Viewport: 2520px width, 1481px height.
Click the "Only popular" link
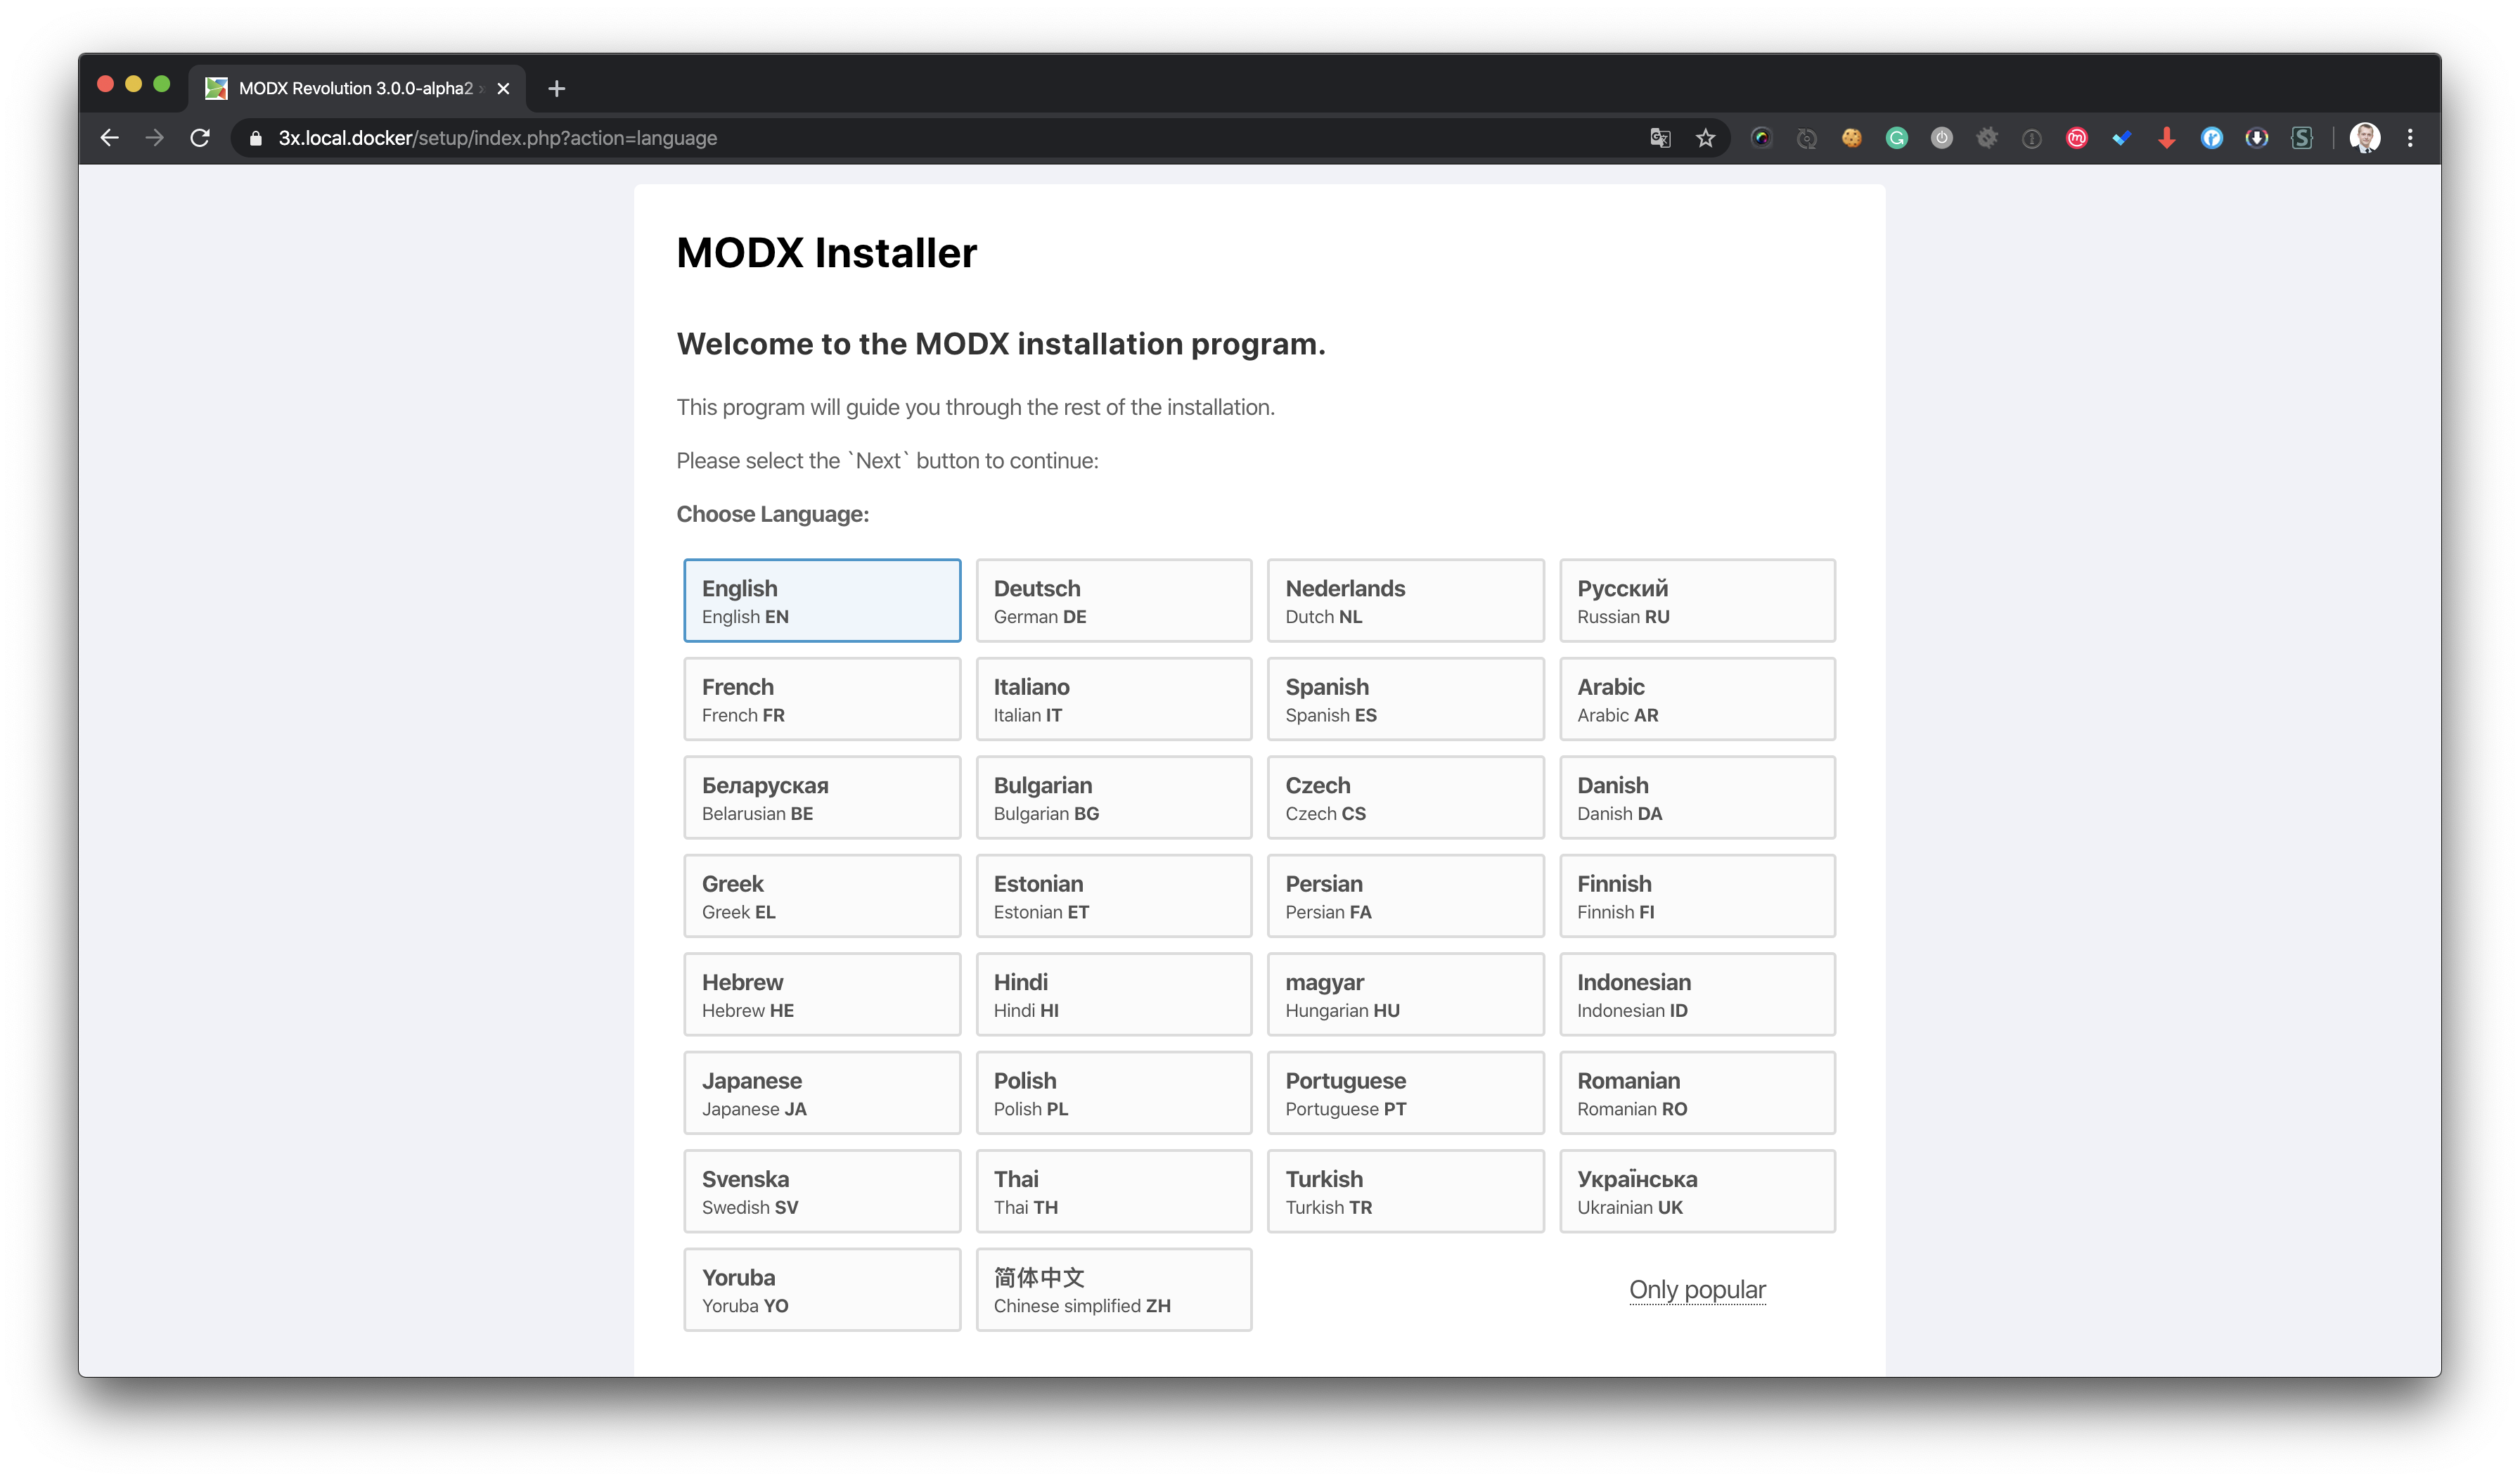tap(1697, 1290)
